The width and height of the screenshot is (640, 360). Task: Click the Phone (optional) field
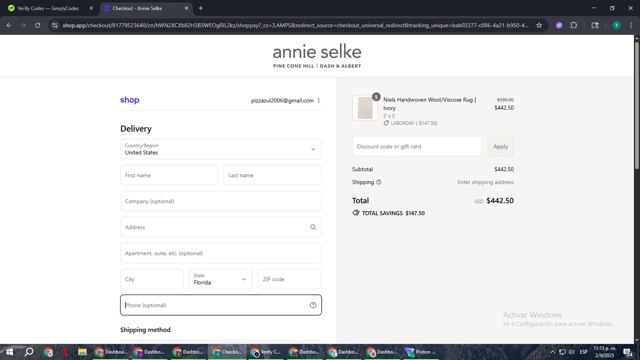[x=221, y=305]
